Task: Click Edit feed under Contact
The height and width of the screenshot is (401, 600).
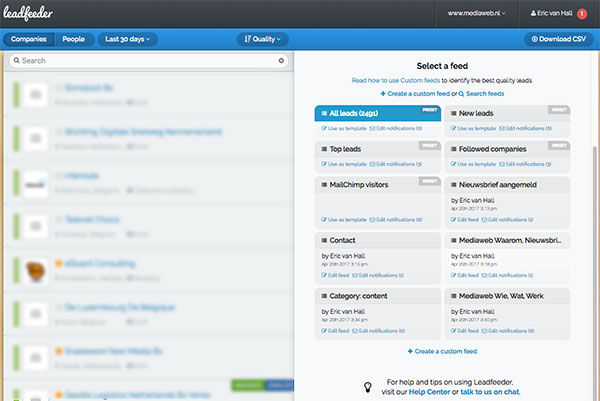Action: coord(336,275)
